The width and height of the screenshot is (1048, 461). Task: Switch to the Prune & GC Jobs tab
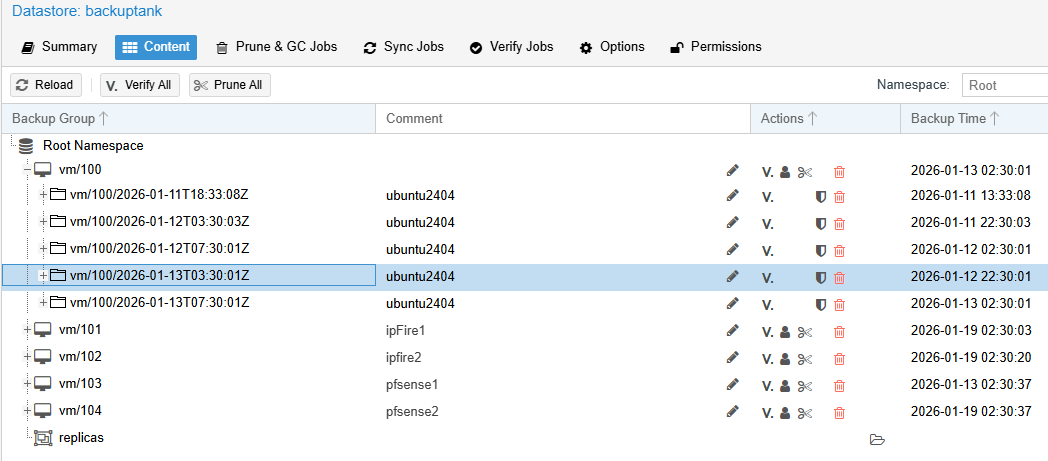(x=277, y=47)
